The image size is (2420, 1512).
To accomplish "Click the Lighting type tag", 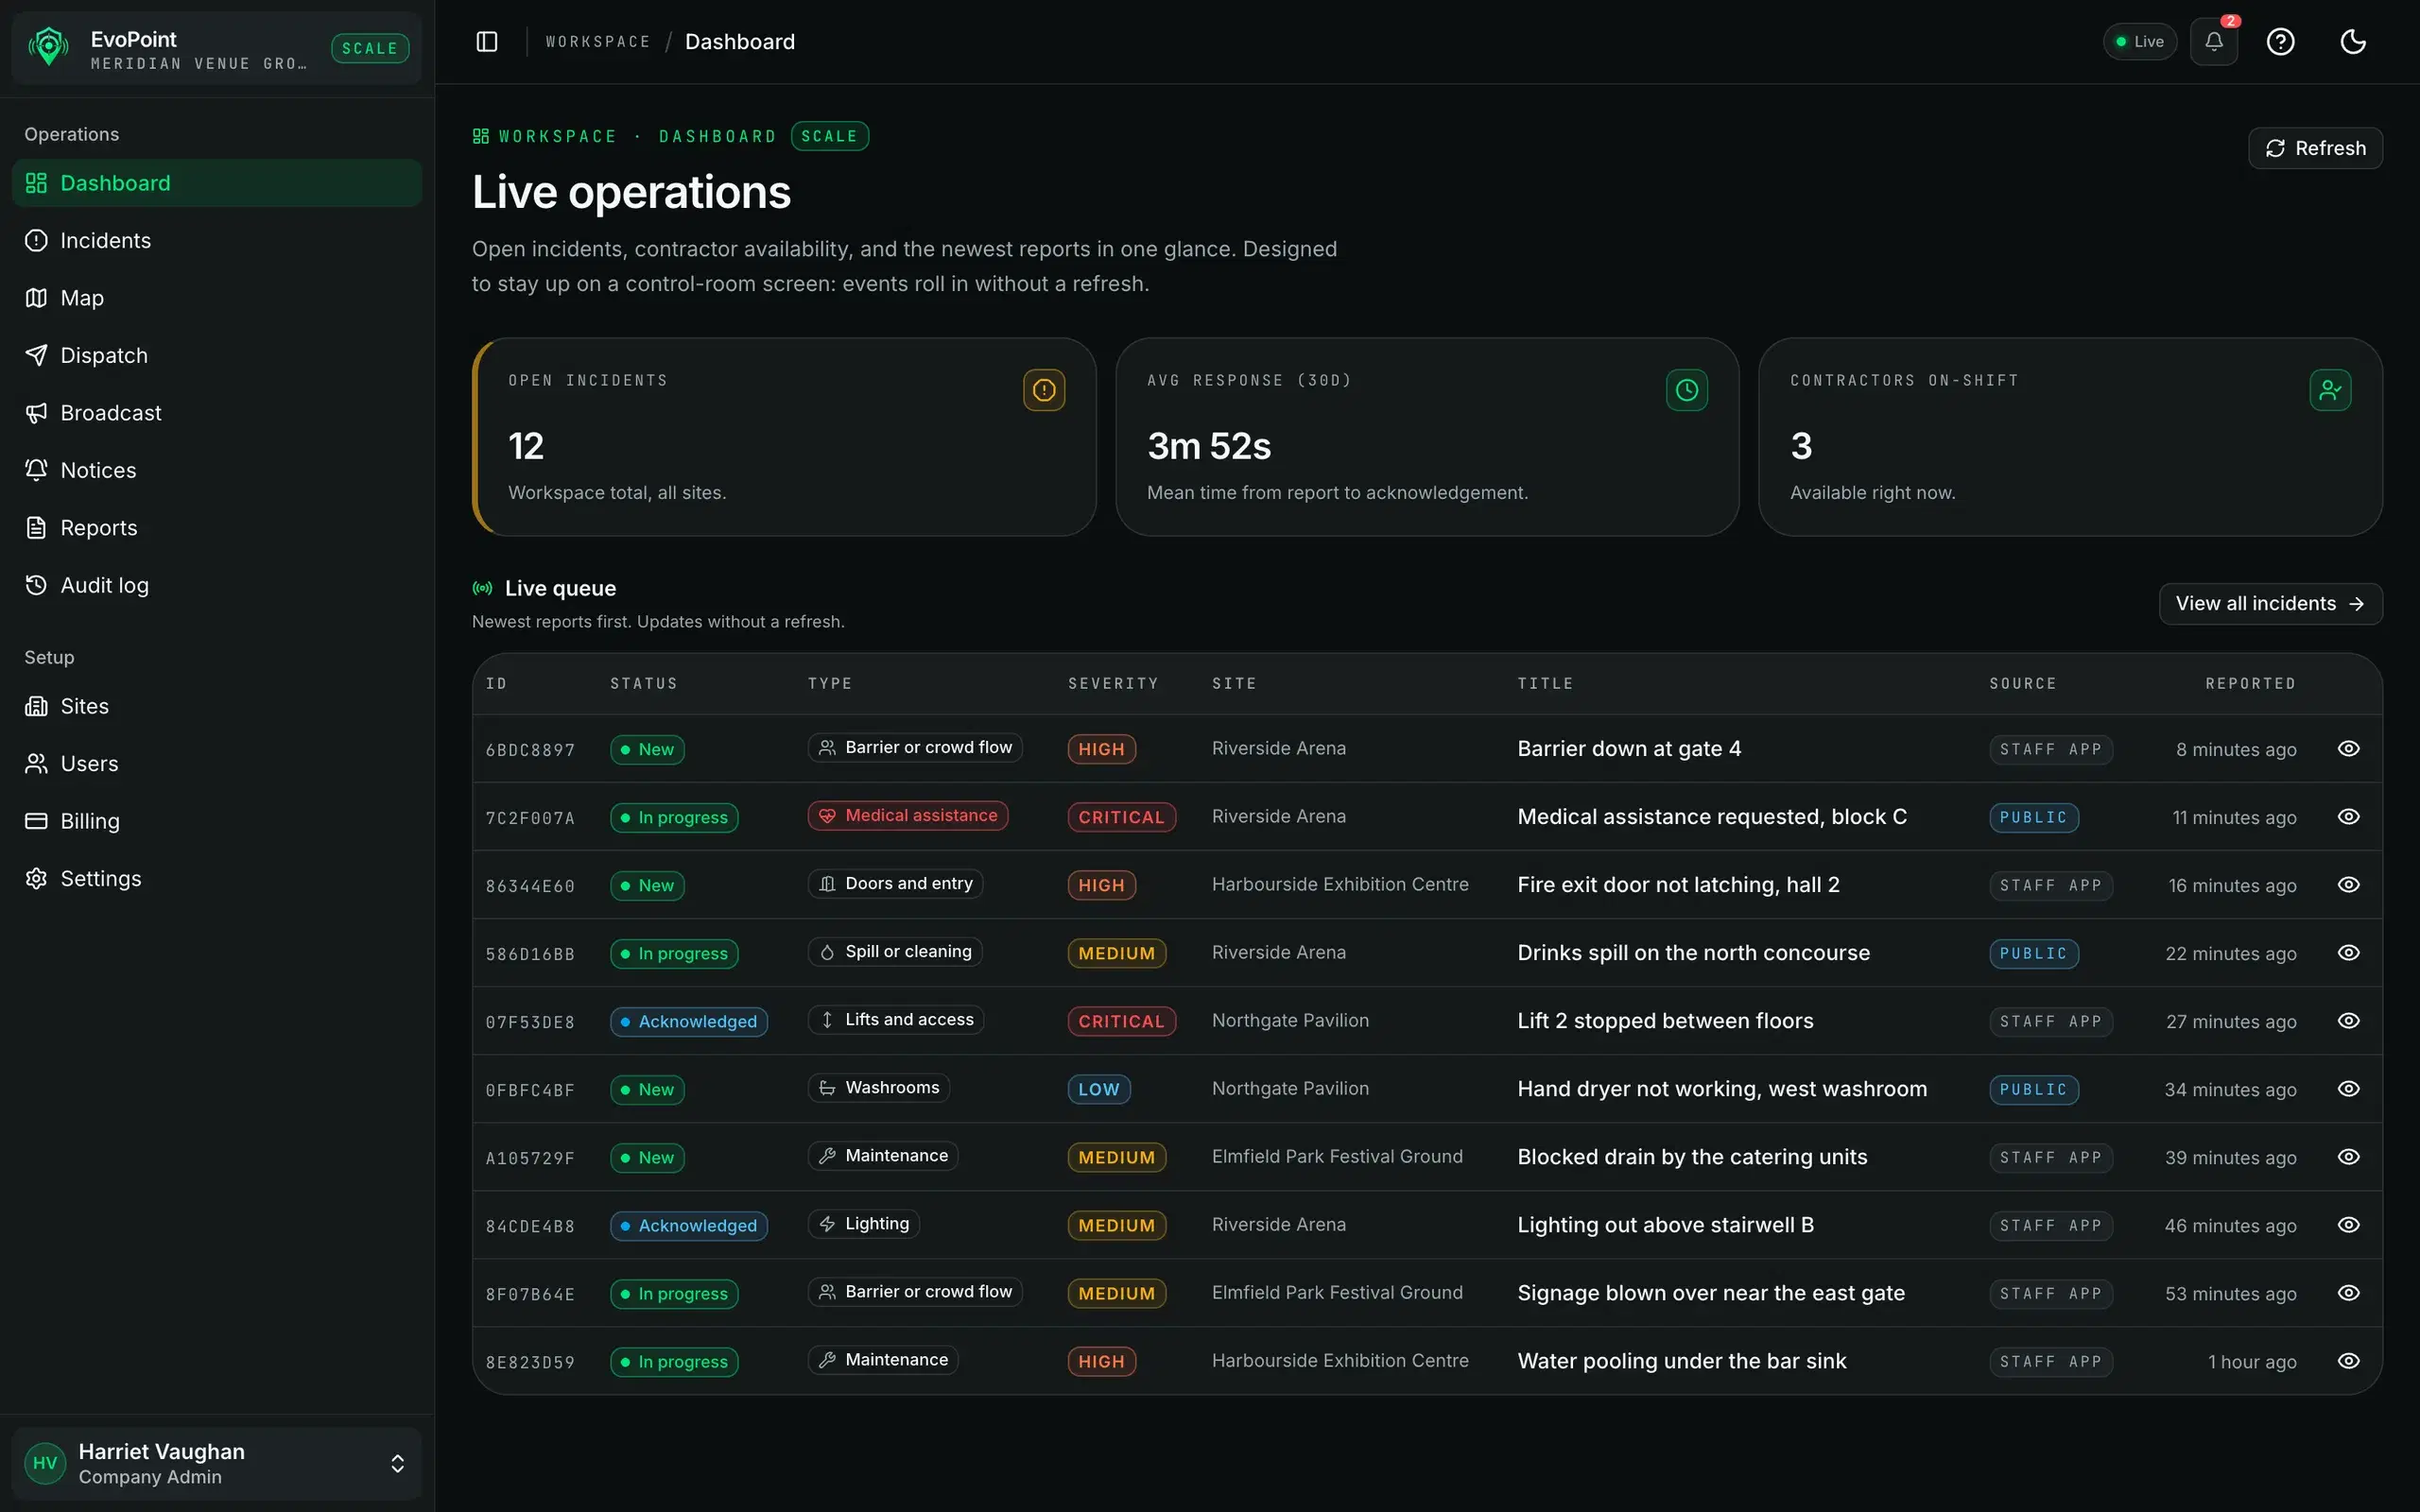I will point(864,1224).
